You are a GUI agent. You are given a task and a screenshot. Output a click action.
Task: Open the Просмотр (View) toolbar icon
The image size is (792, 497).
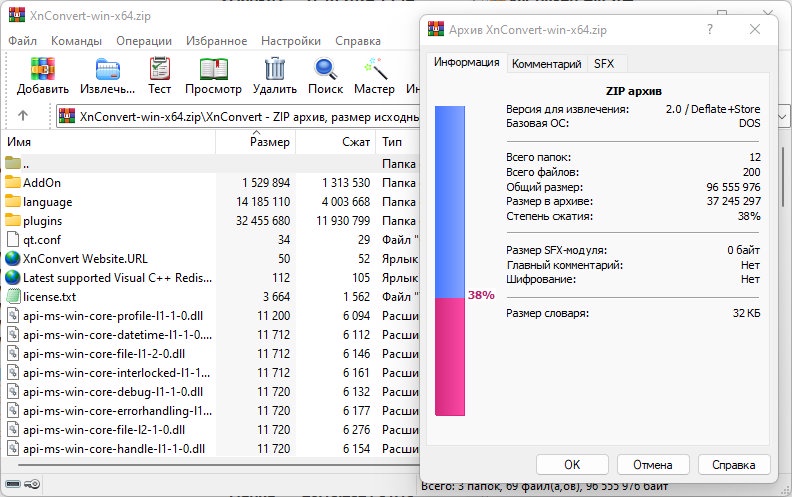[213, 69]
